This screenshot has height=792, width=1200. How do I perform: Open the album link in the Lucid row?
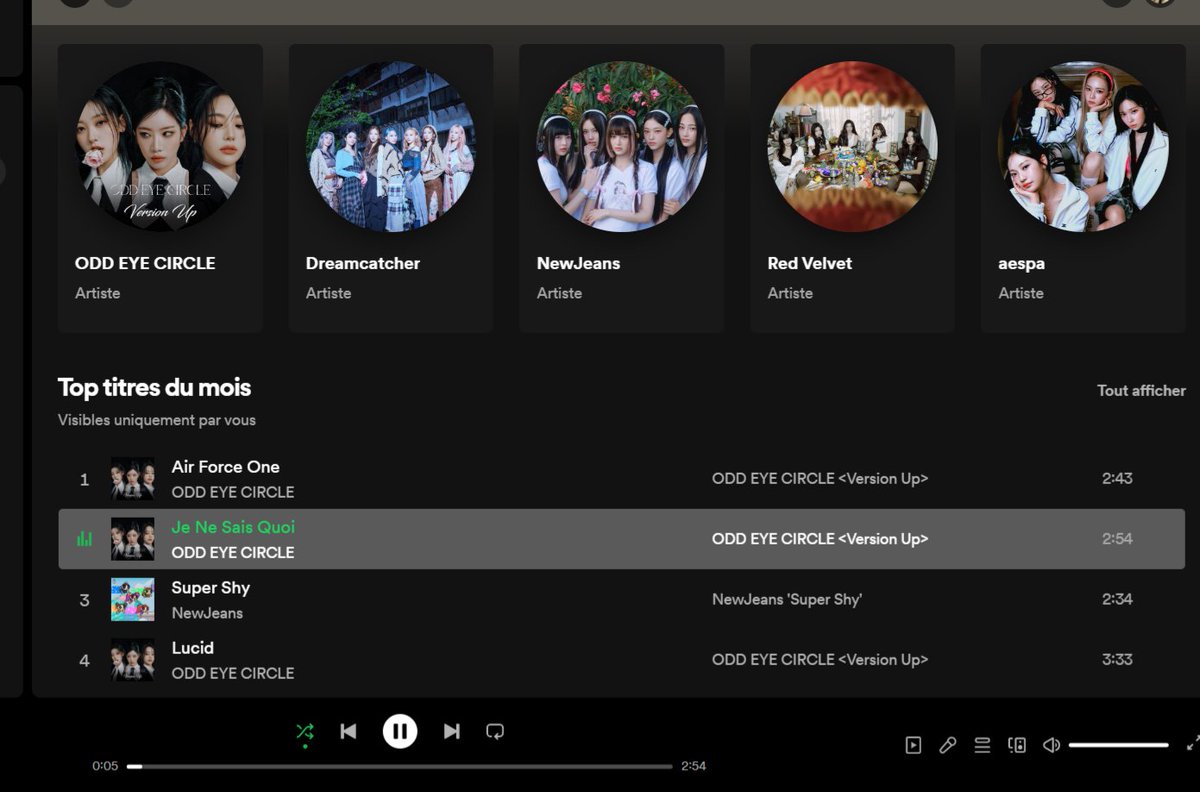(820, 659)
